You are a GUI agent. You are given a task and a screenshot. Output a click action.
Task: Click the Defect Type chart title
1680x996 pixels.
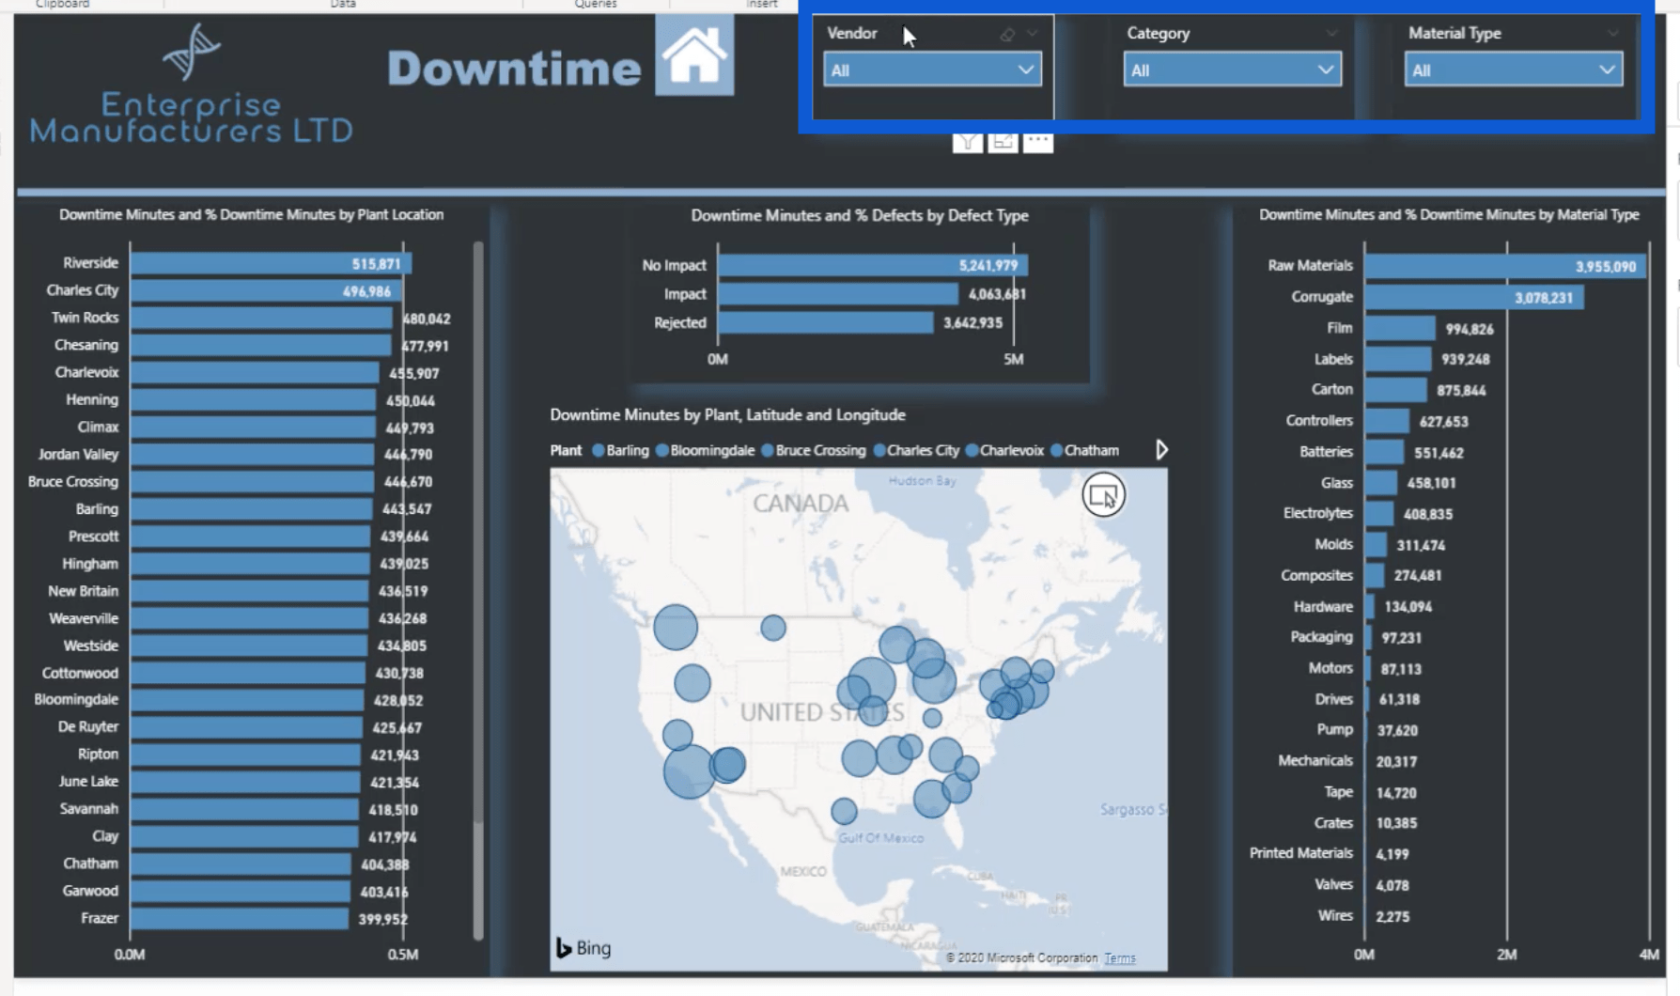[x=859, y=215]
